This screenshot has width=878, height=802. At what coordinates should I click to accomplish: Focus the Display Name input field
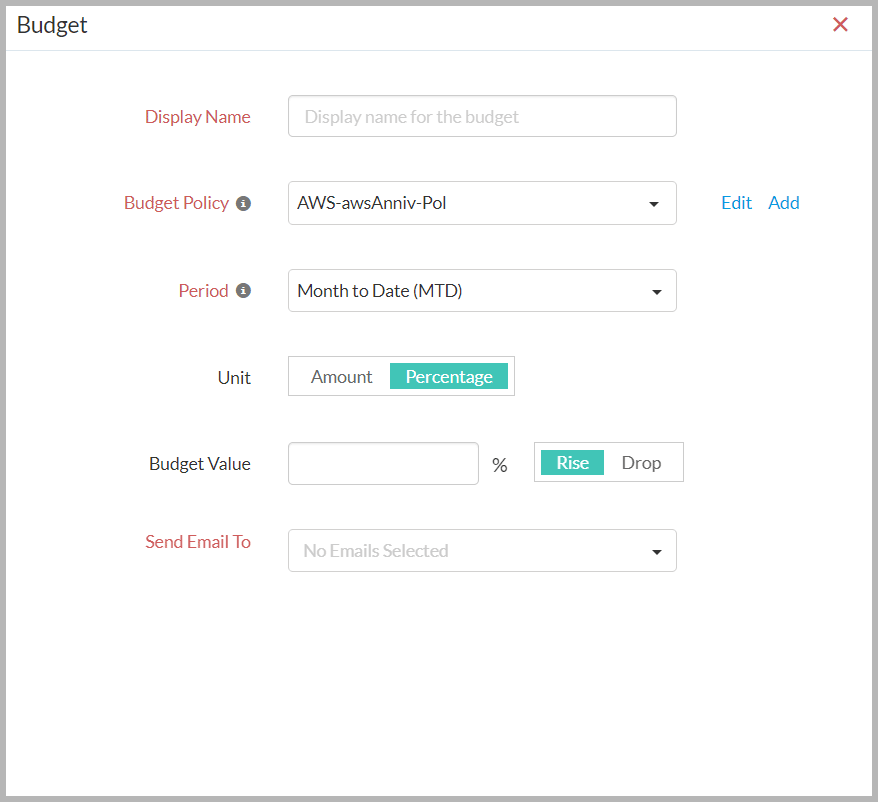[482, 116]
